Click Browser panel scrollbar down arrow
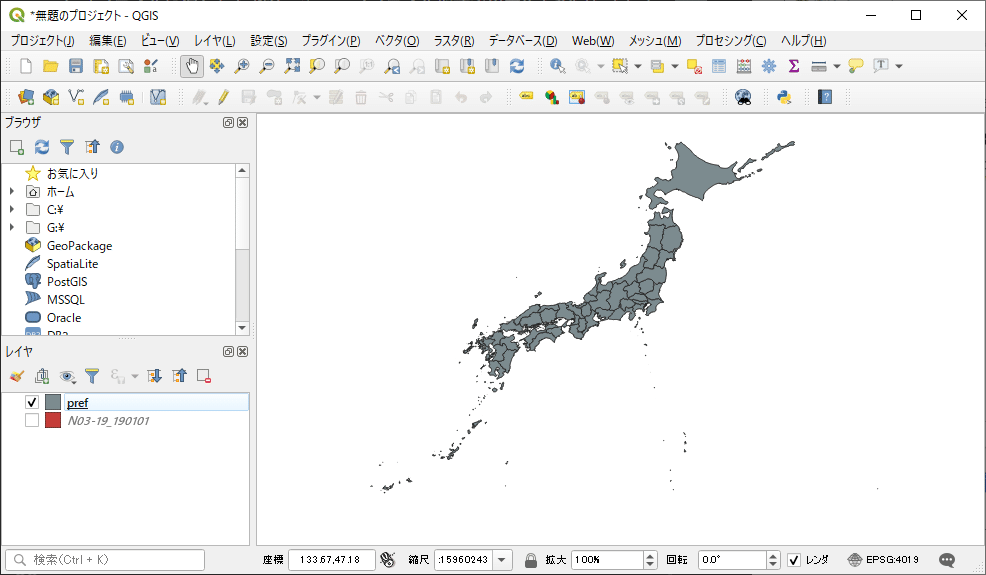This screenshot has width=986, height=575. [243, 328]
